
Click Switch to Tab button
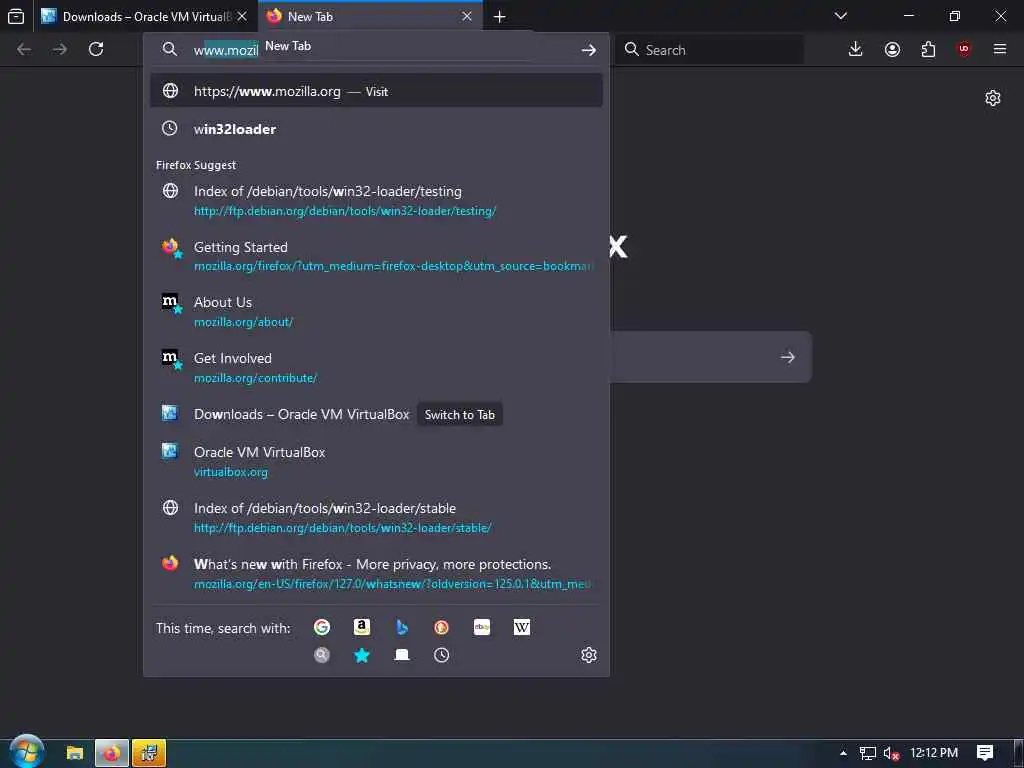click(x=460, y=415)
